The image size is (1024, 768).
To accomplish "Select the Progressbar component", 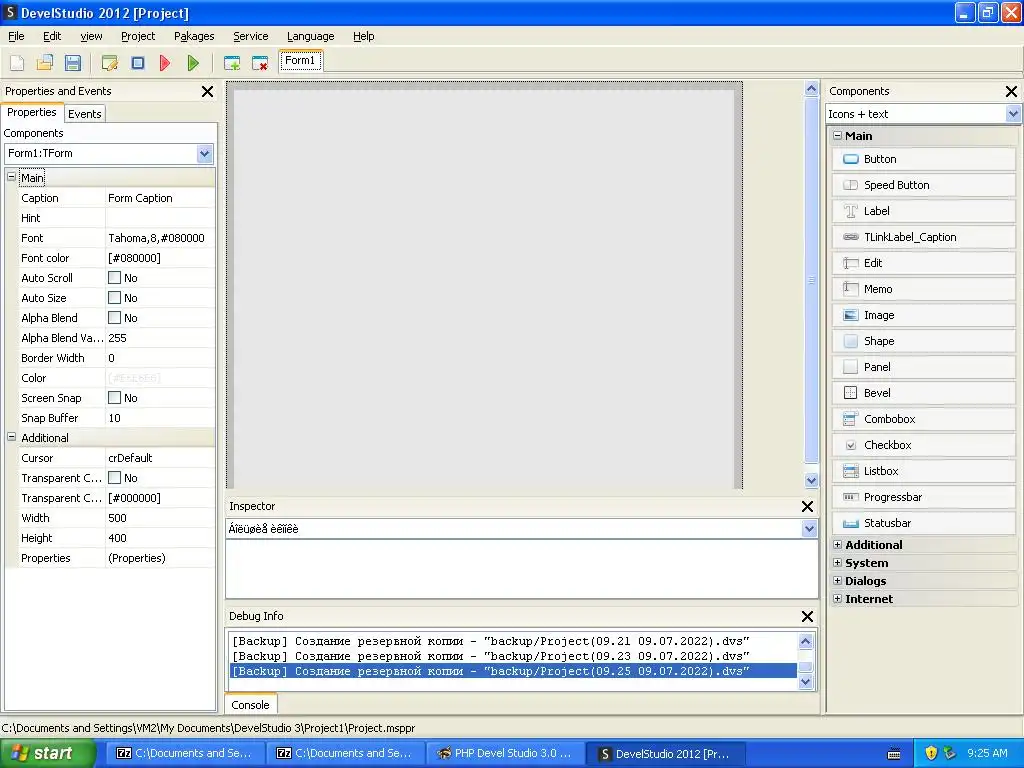I will point(923,497).
